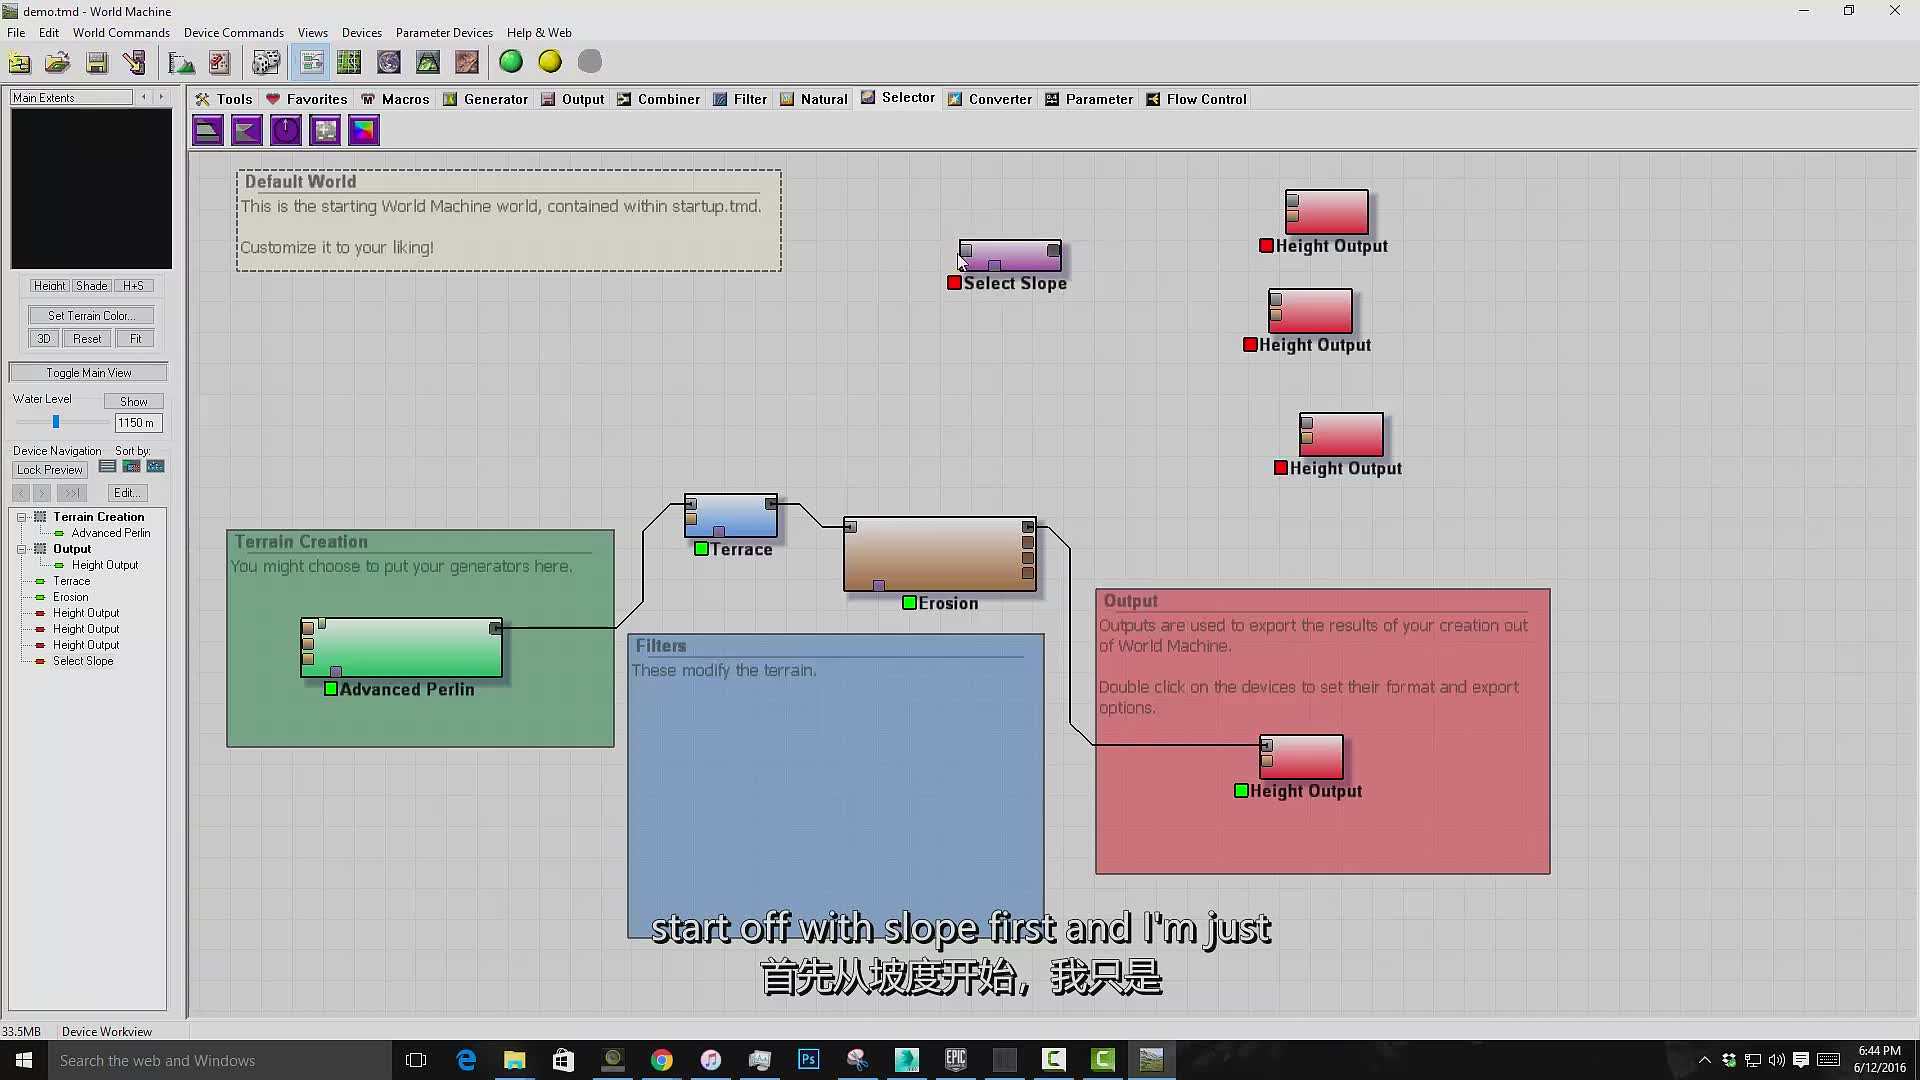Toggle Height Shade view button
The height and width of the screenshot is (1080, 1920).
pyautogui.click(x=133, y=286)
